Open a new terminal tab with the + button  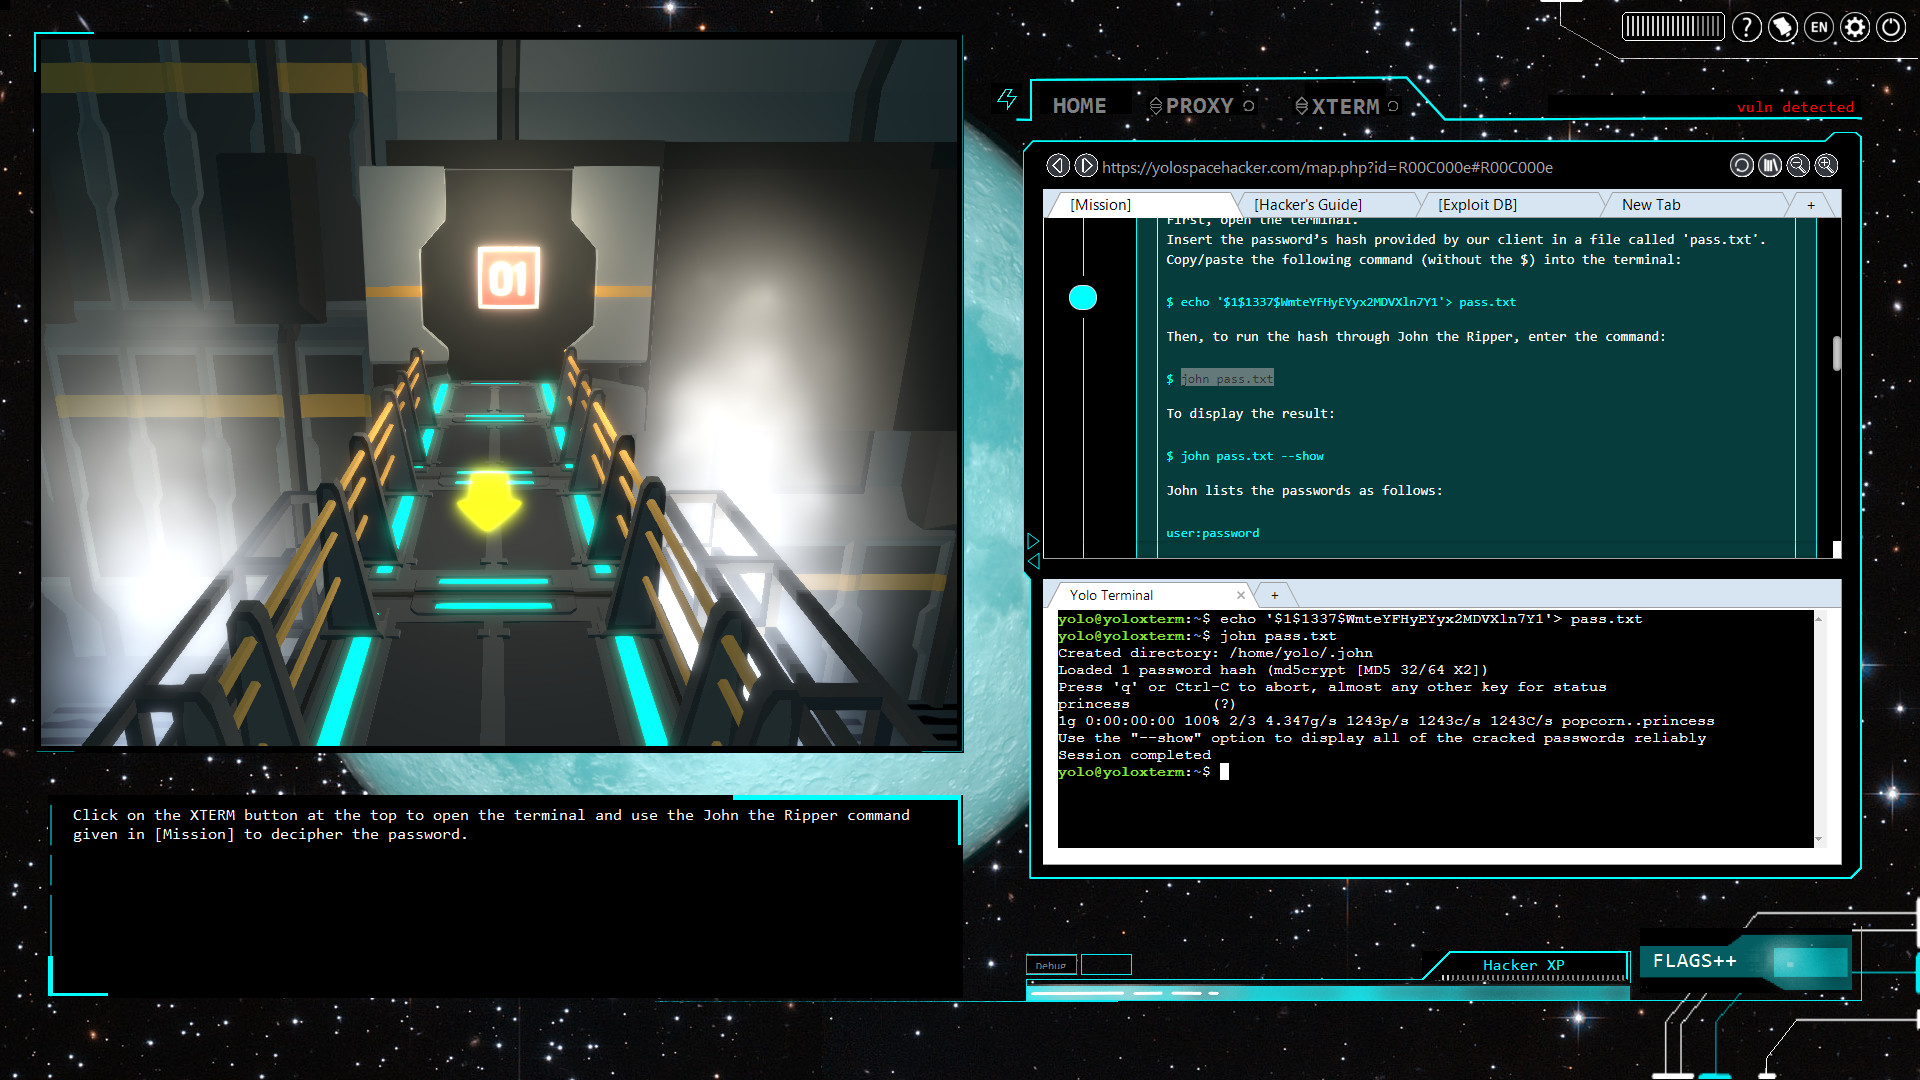point(1275,594)
